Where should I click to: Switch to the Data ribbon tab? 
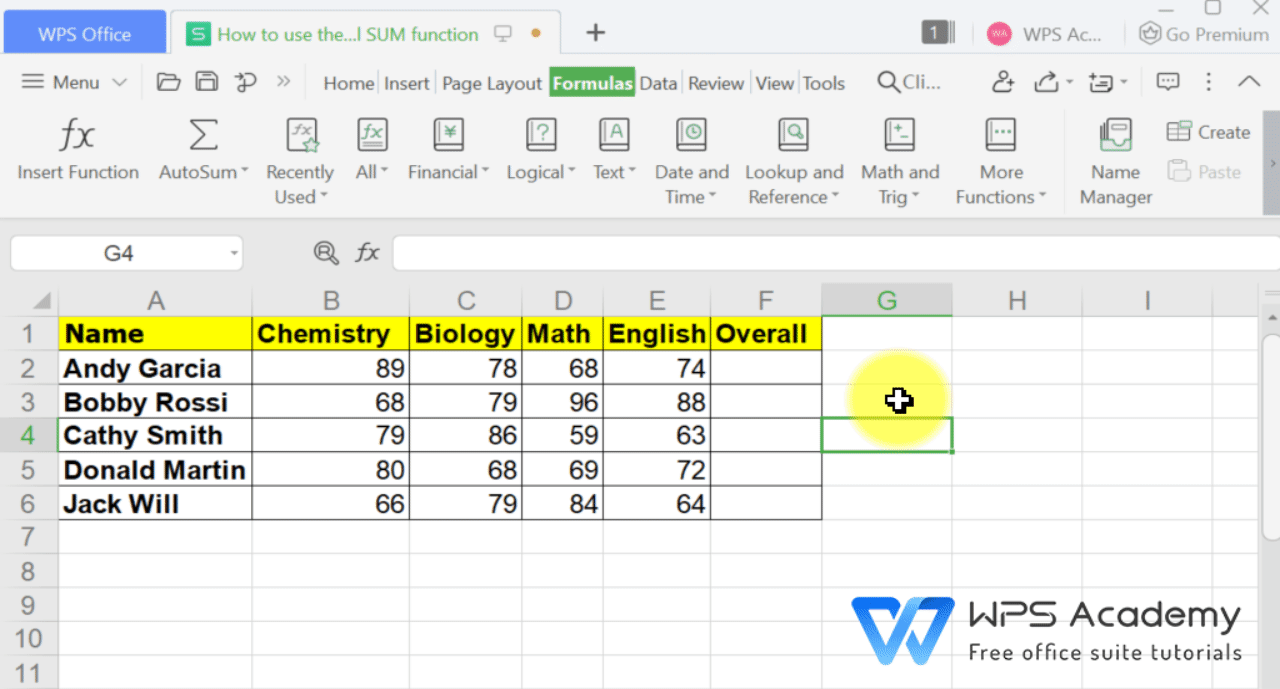tap(659, 83)
